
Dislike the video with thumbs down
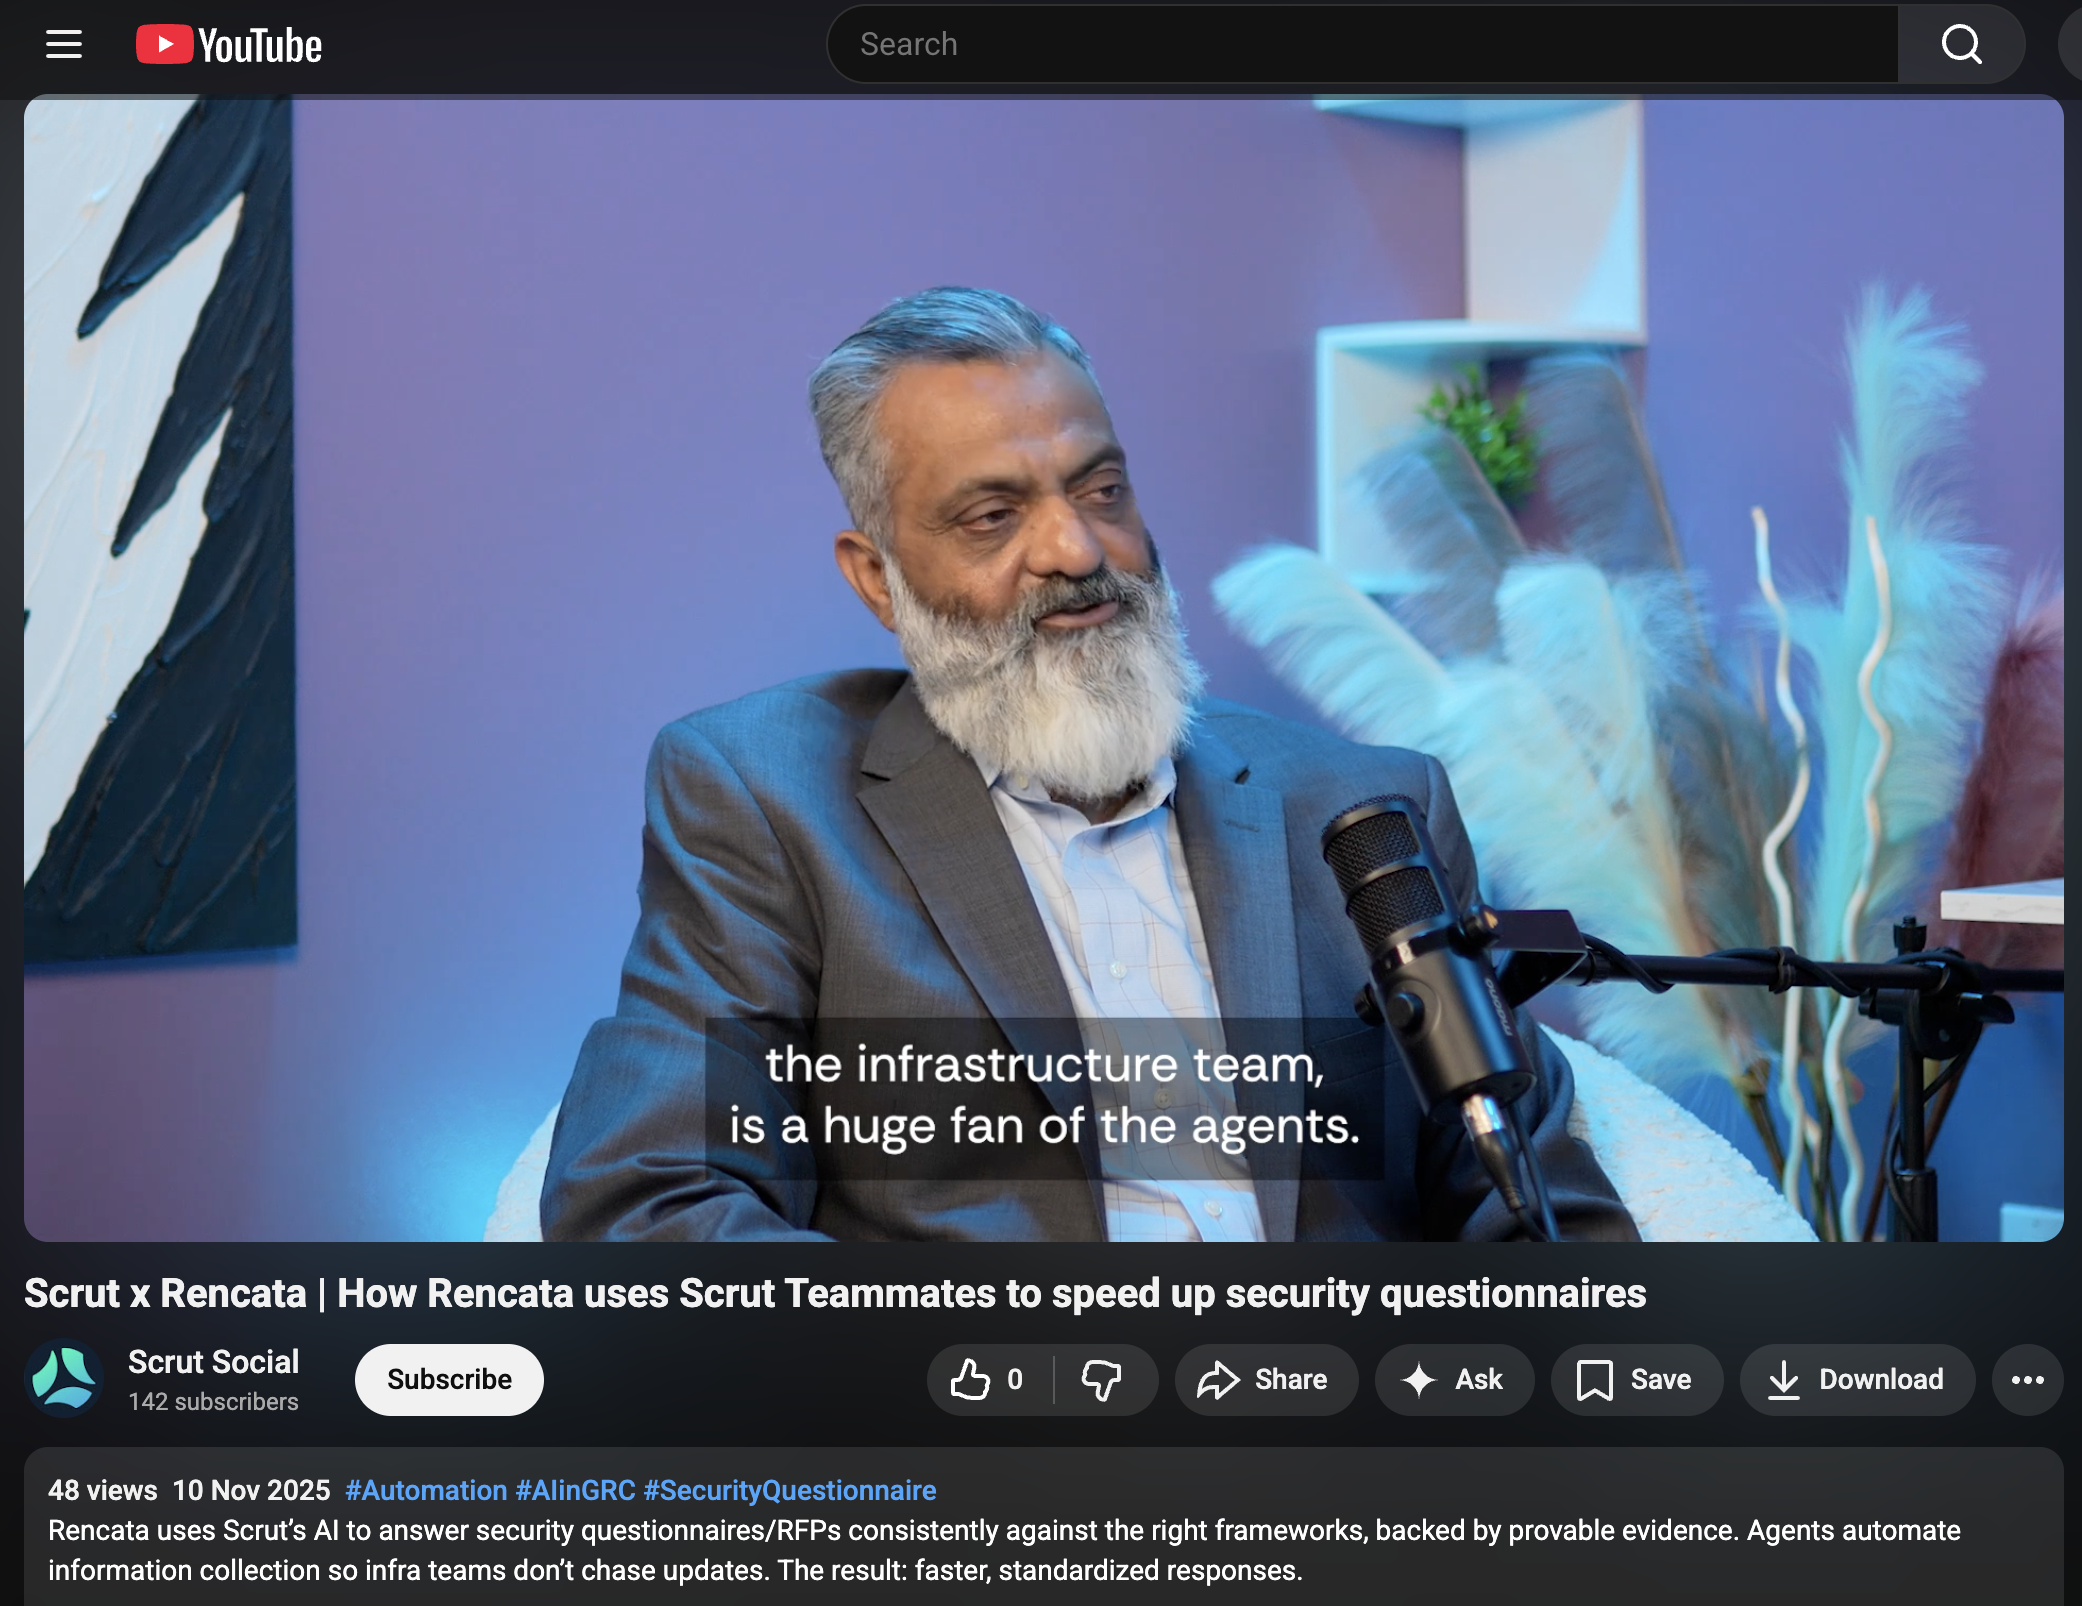coord(1102,1380)
